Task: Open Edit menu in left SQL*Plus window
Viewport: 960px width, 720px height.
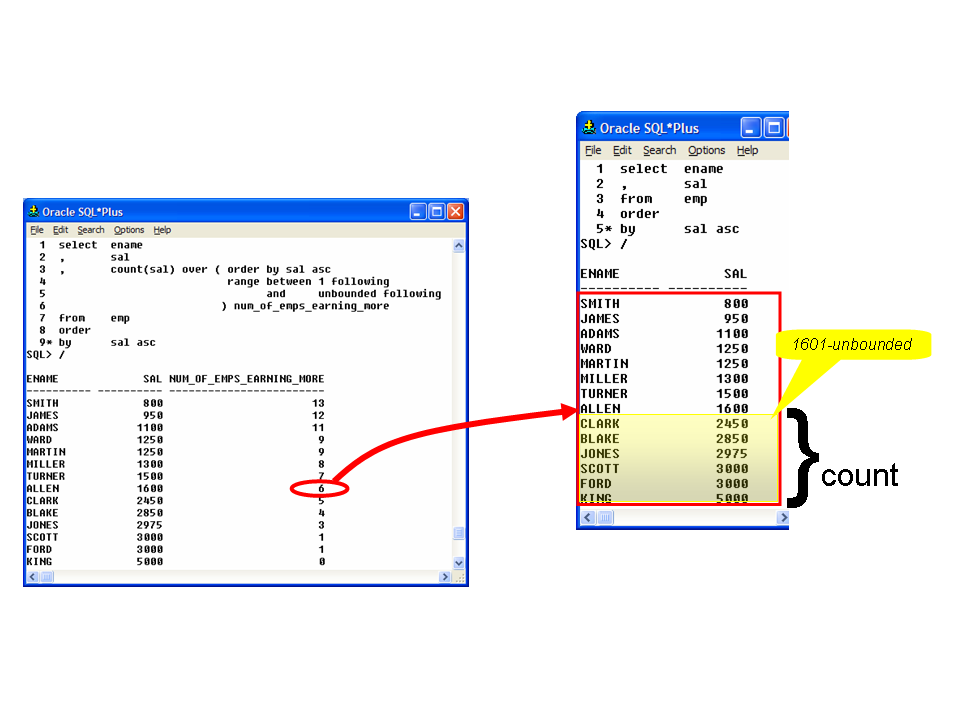Action: (x=60, y=230)
